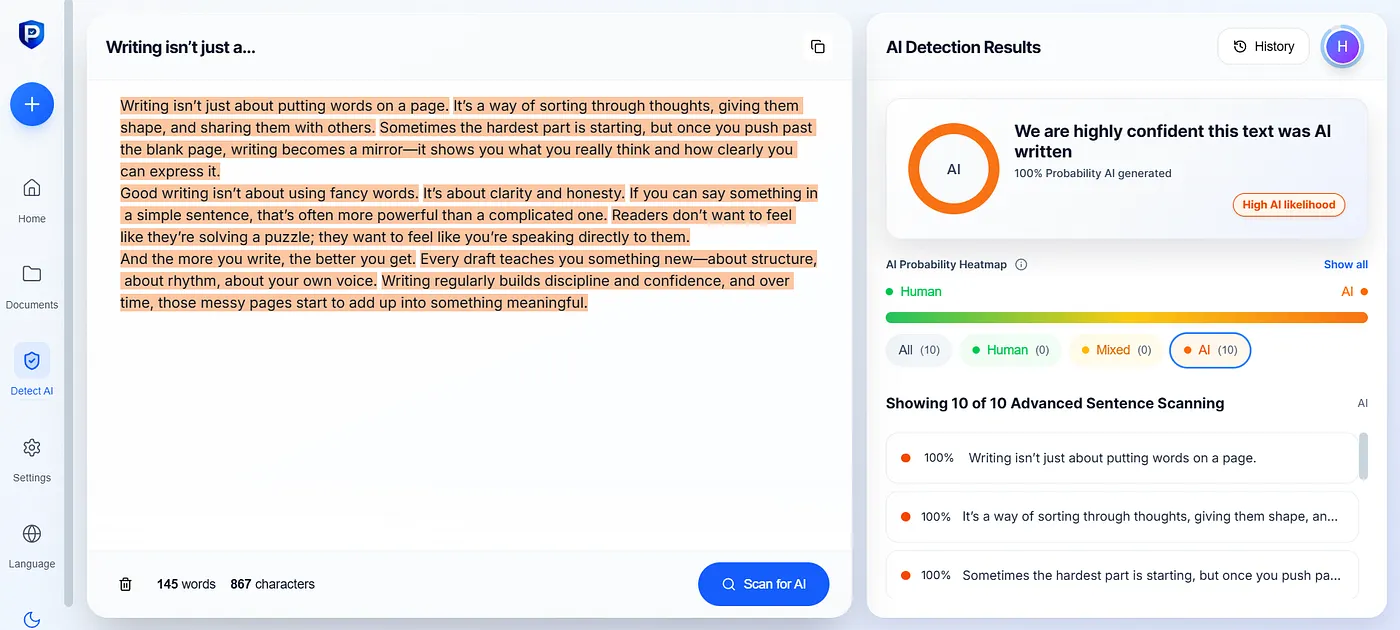Open the History button
Screen dimensions: 1400x630
tap(1263, 46)
